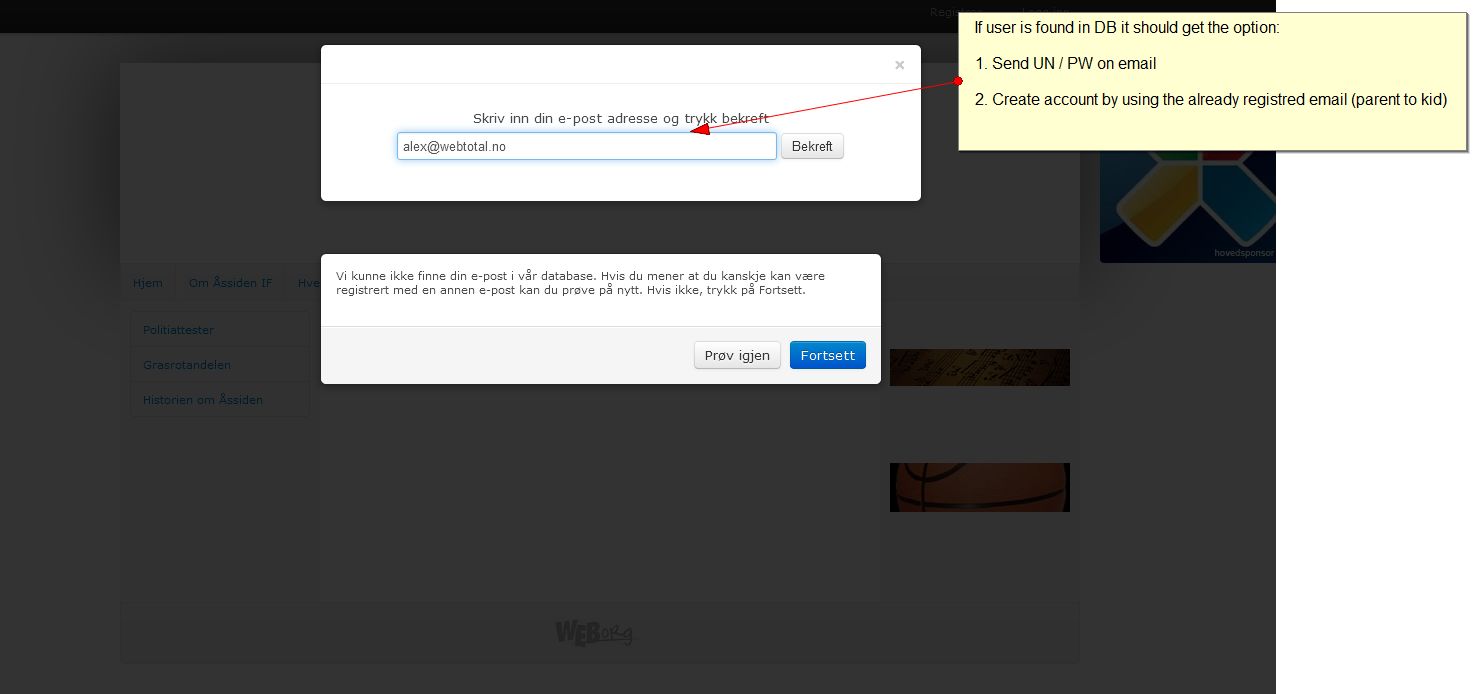Click the blue Fortsett button

[827, 355]
